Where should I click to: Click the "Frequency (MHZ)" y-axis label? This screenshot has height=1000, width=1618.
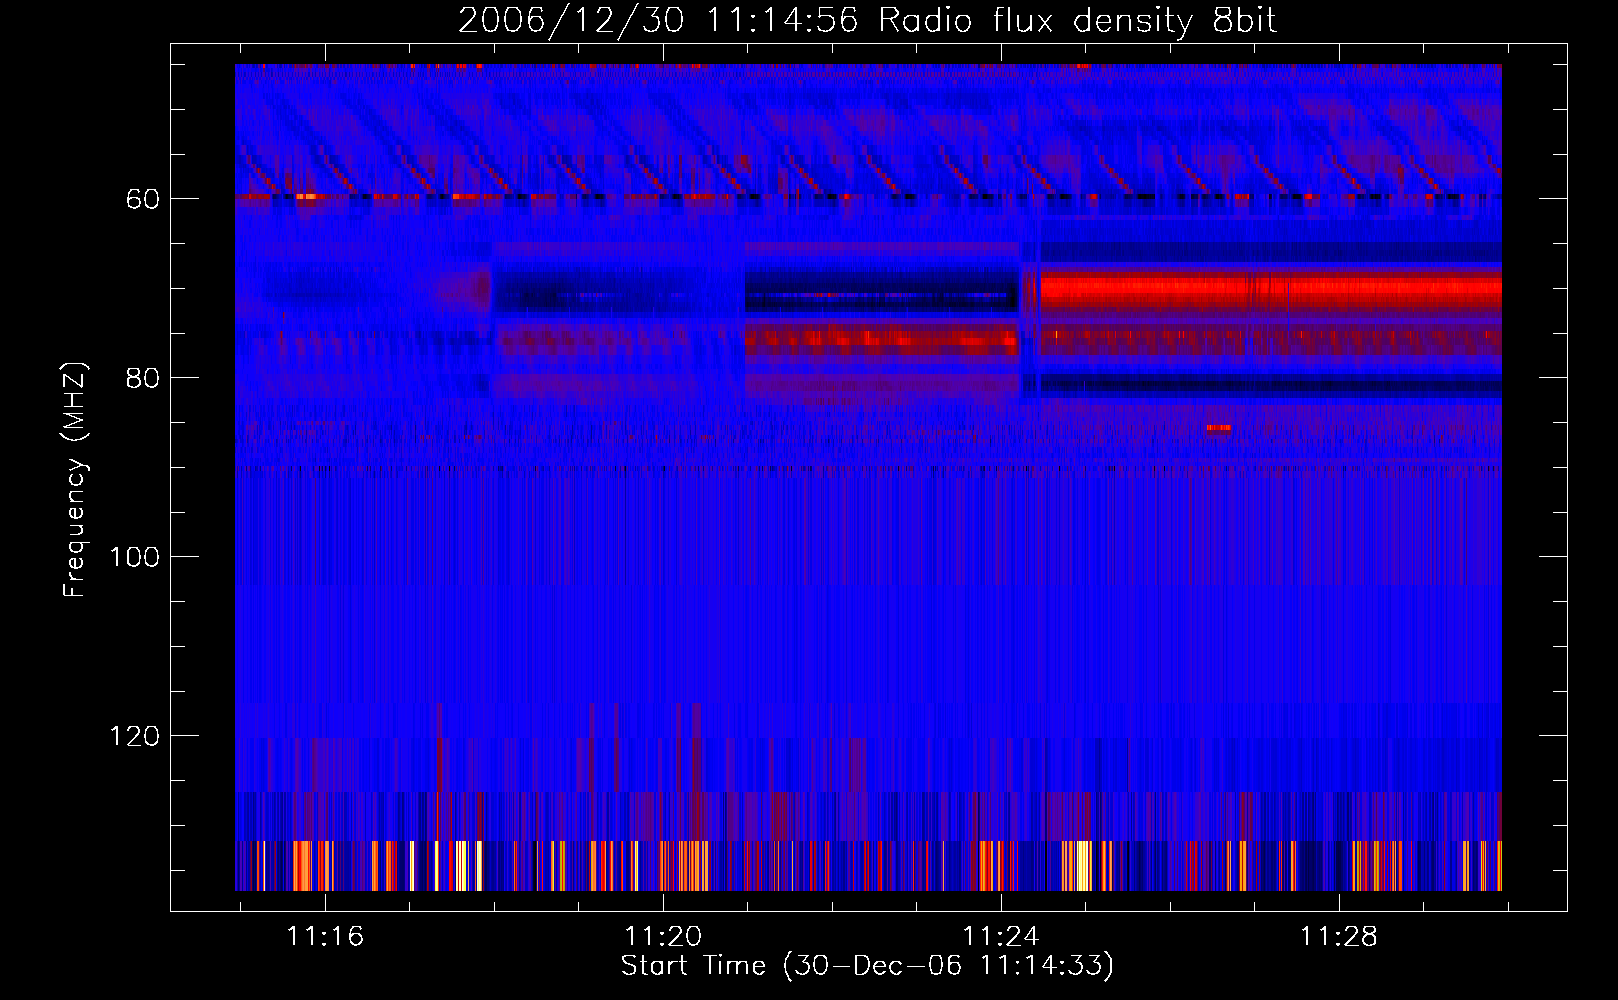point(75,480)
